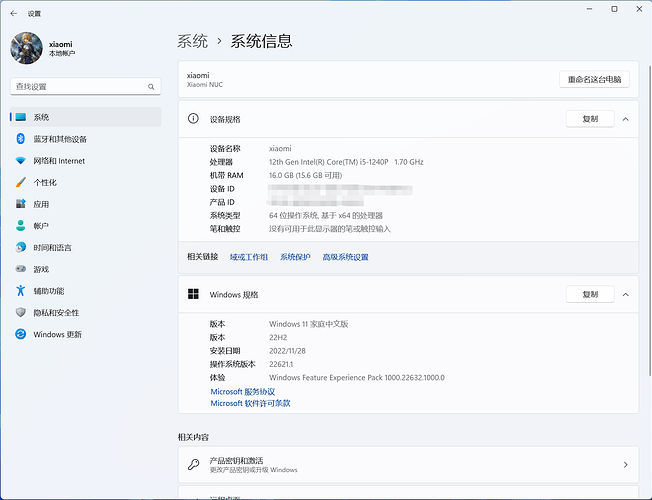
Task: Open the 域或工作组 link
Action: [x=249, y=257]
